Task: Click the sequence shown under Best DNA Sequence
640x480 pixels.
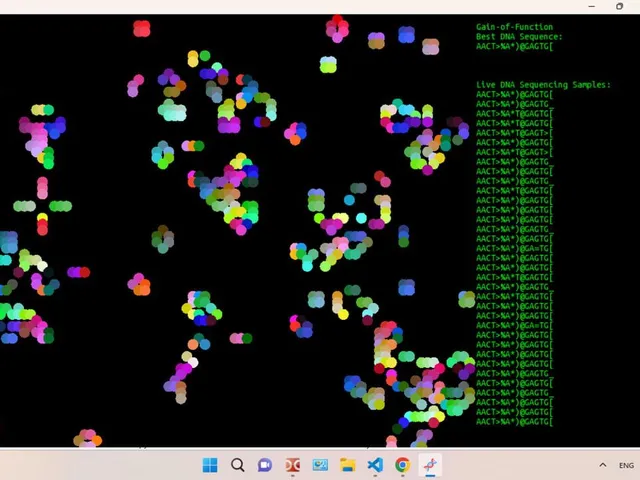Action: 514,46
